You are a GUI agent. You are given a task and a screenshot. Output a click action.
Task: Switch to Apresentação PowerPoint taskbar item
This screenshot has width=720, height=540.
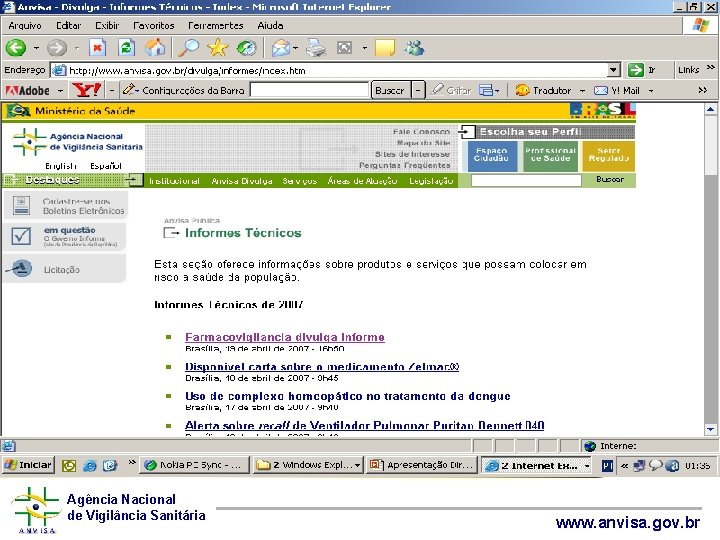click(x=422, y=465)
